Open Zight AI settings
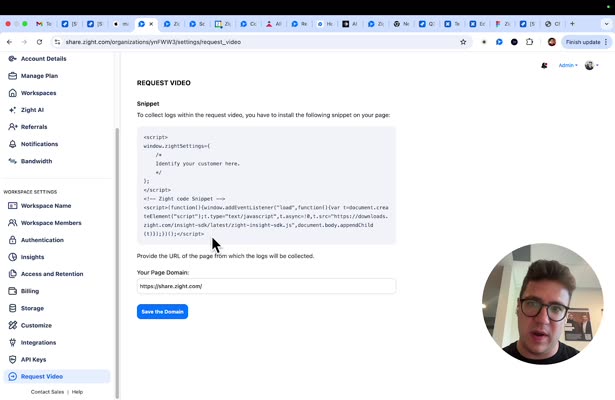The image size is (615, 400). pos(26,110)
